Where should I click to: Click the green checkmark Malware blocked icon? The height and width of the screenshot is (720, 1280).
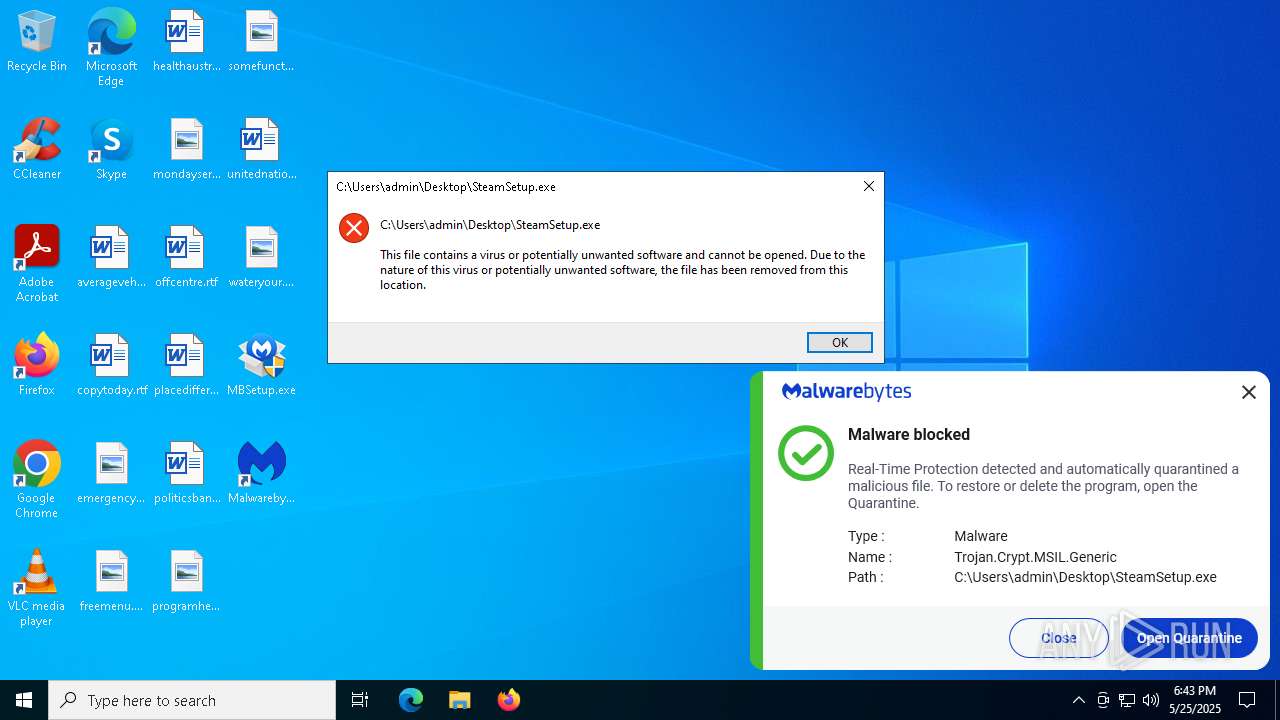806,453
